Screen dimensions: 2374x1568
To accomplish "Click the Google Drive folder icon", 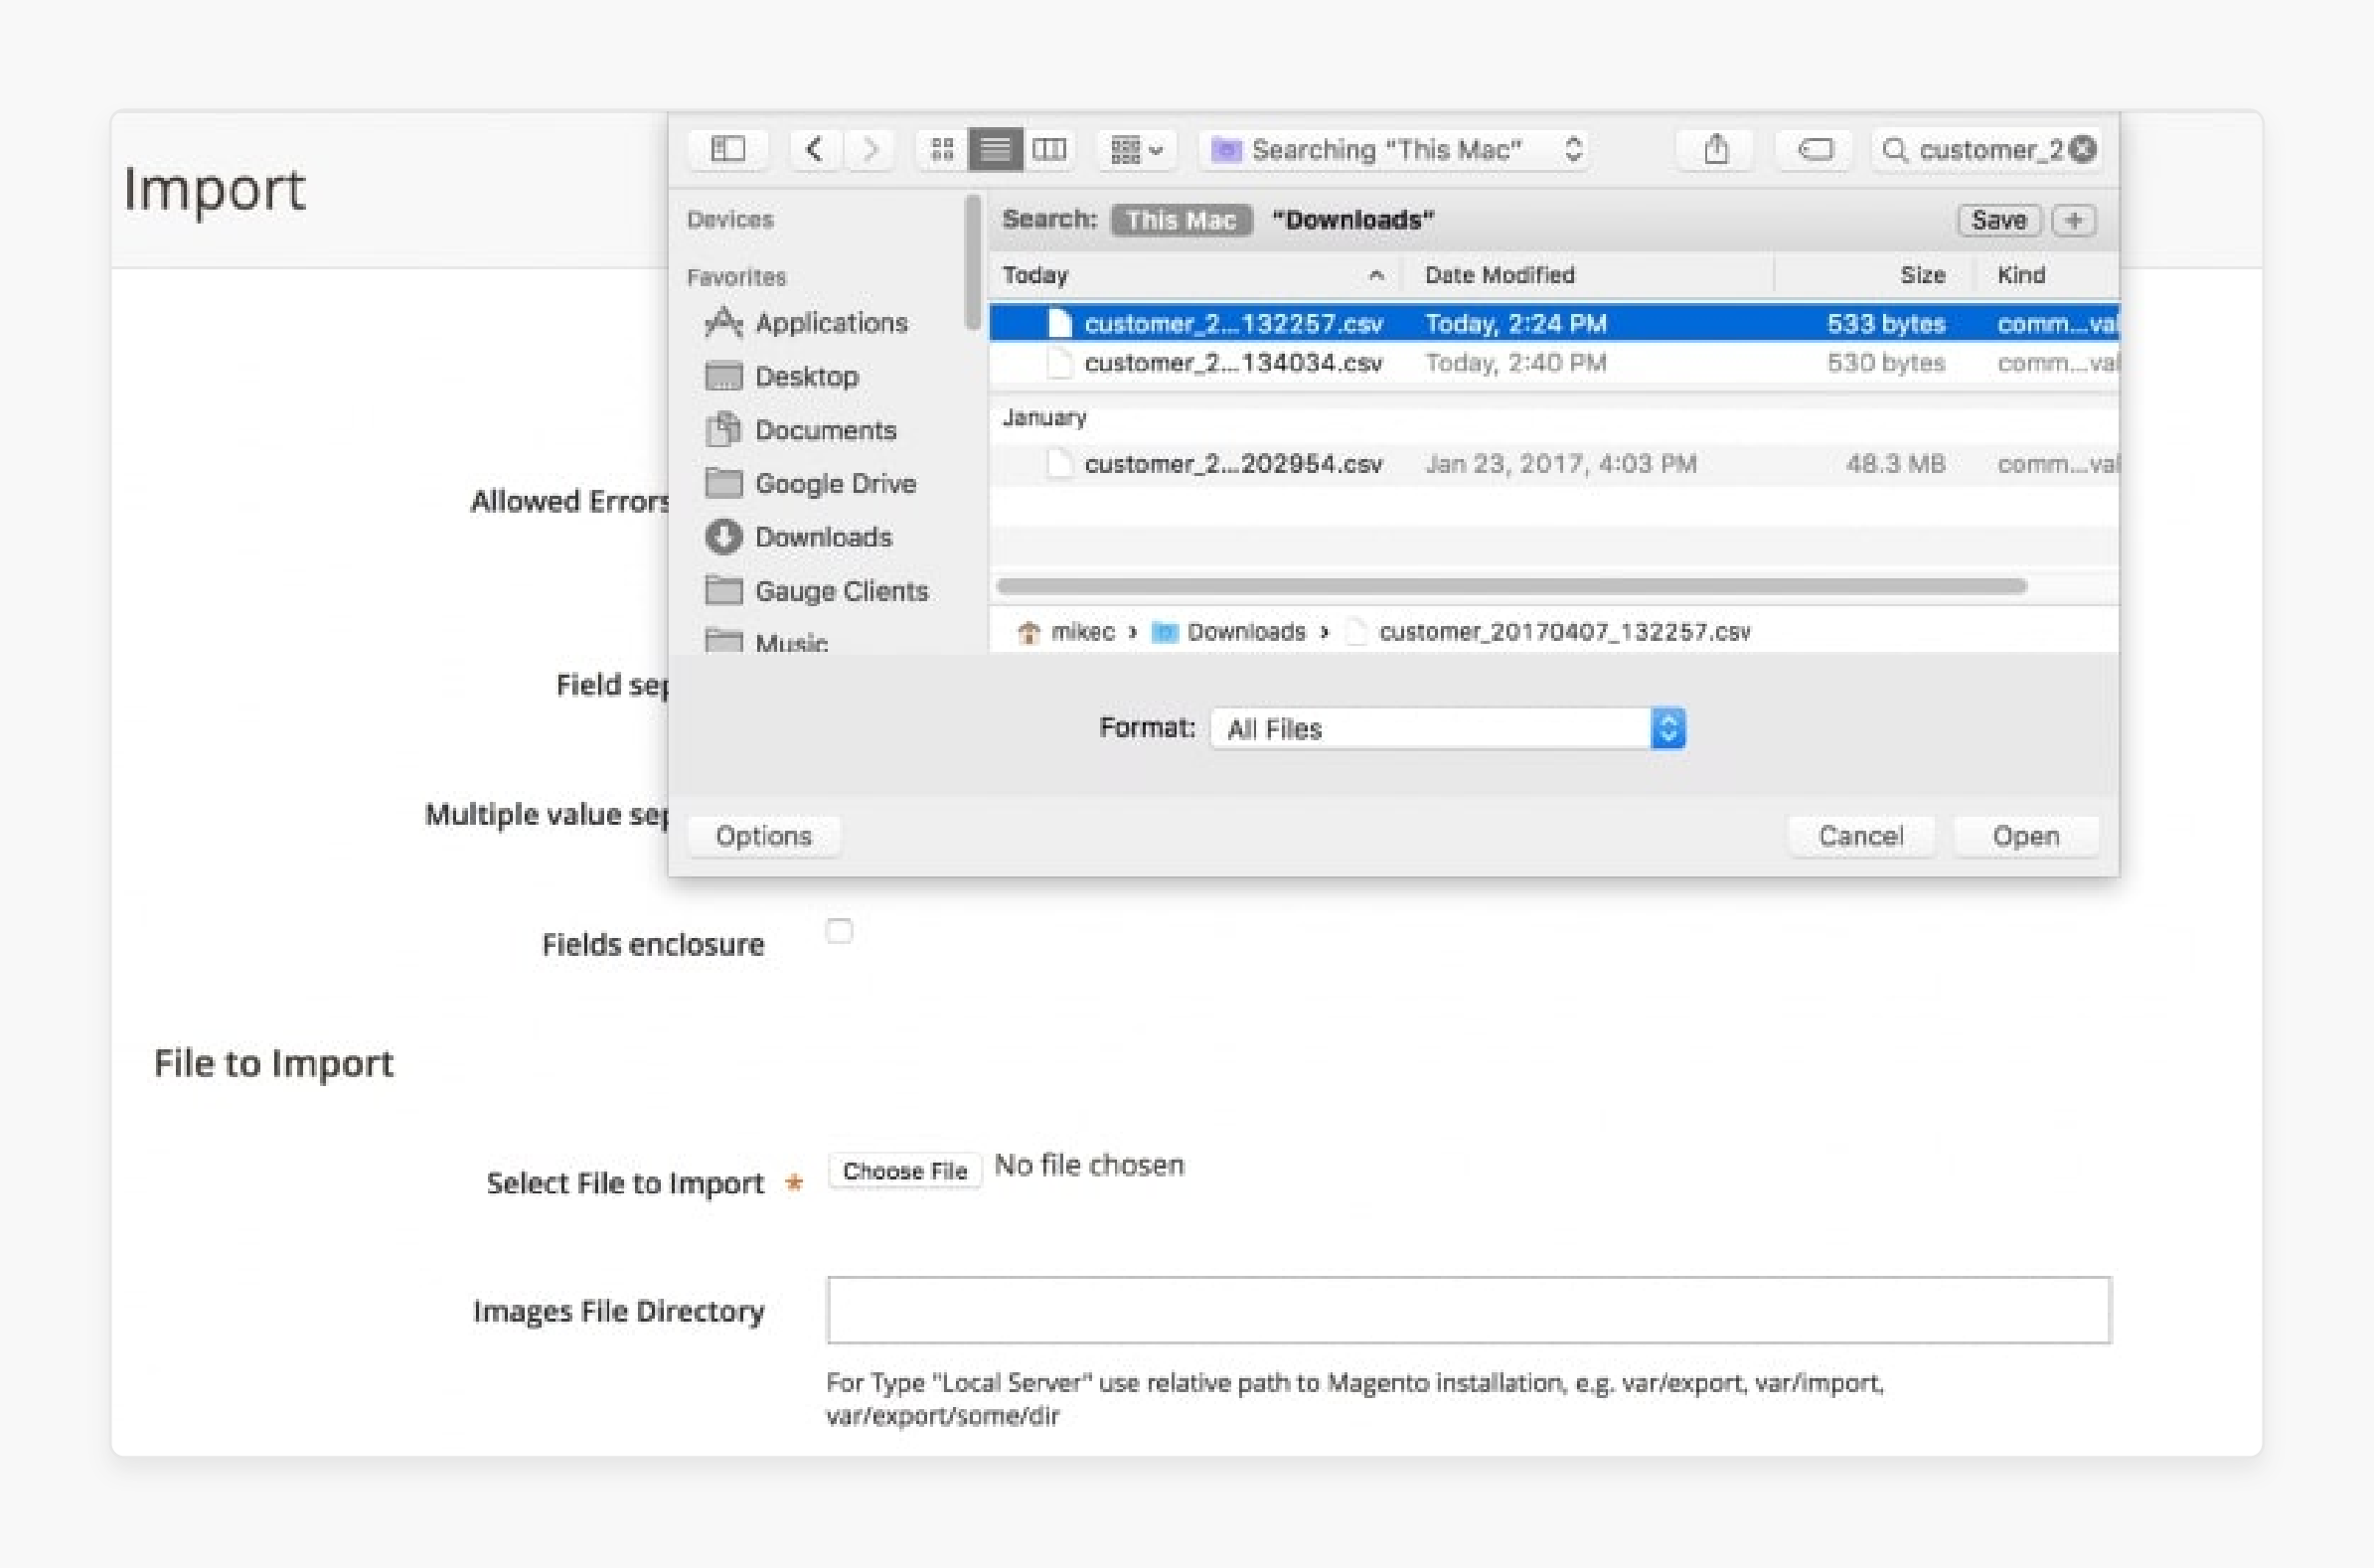I will [x=723, y=483].
